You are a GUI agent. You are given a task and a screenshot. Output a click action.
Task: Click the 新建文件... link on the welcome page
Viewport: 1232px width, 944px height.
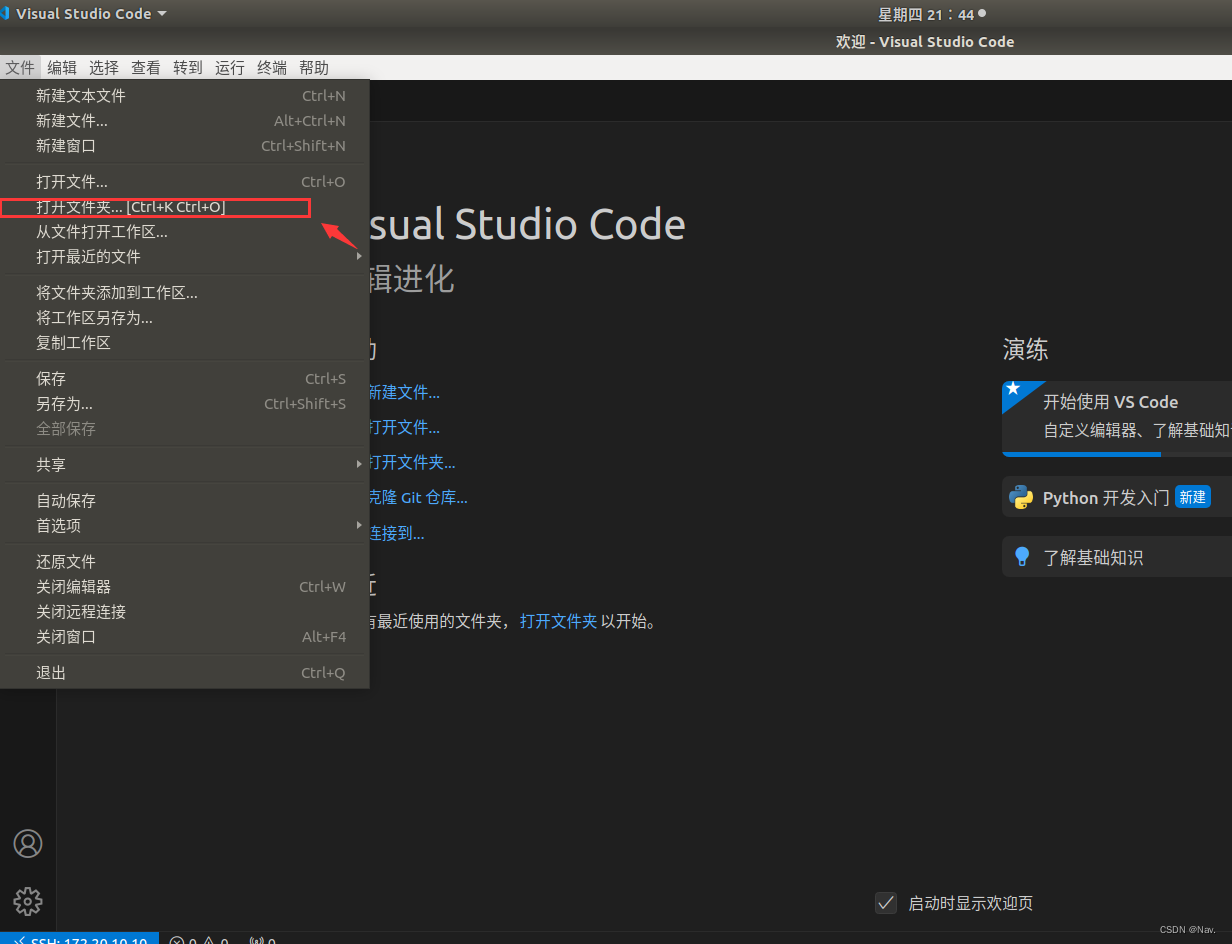tap(404, 393)
